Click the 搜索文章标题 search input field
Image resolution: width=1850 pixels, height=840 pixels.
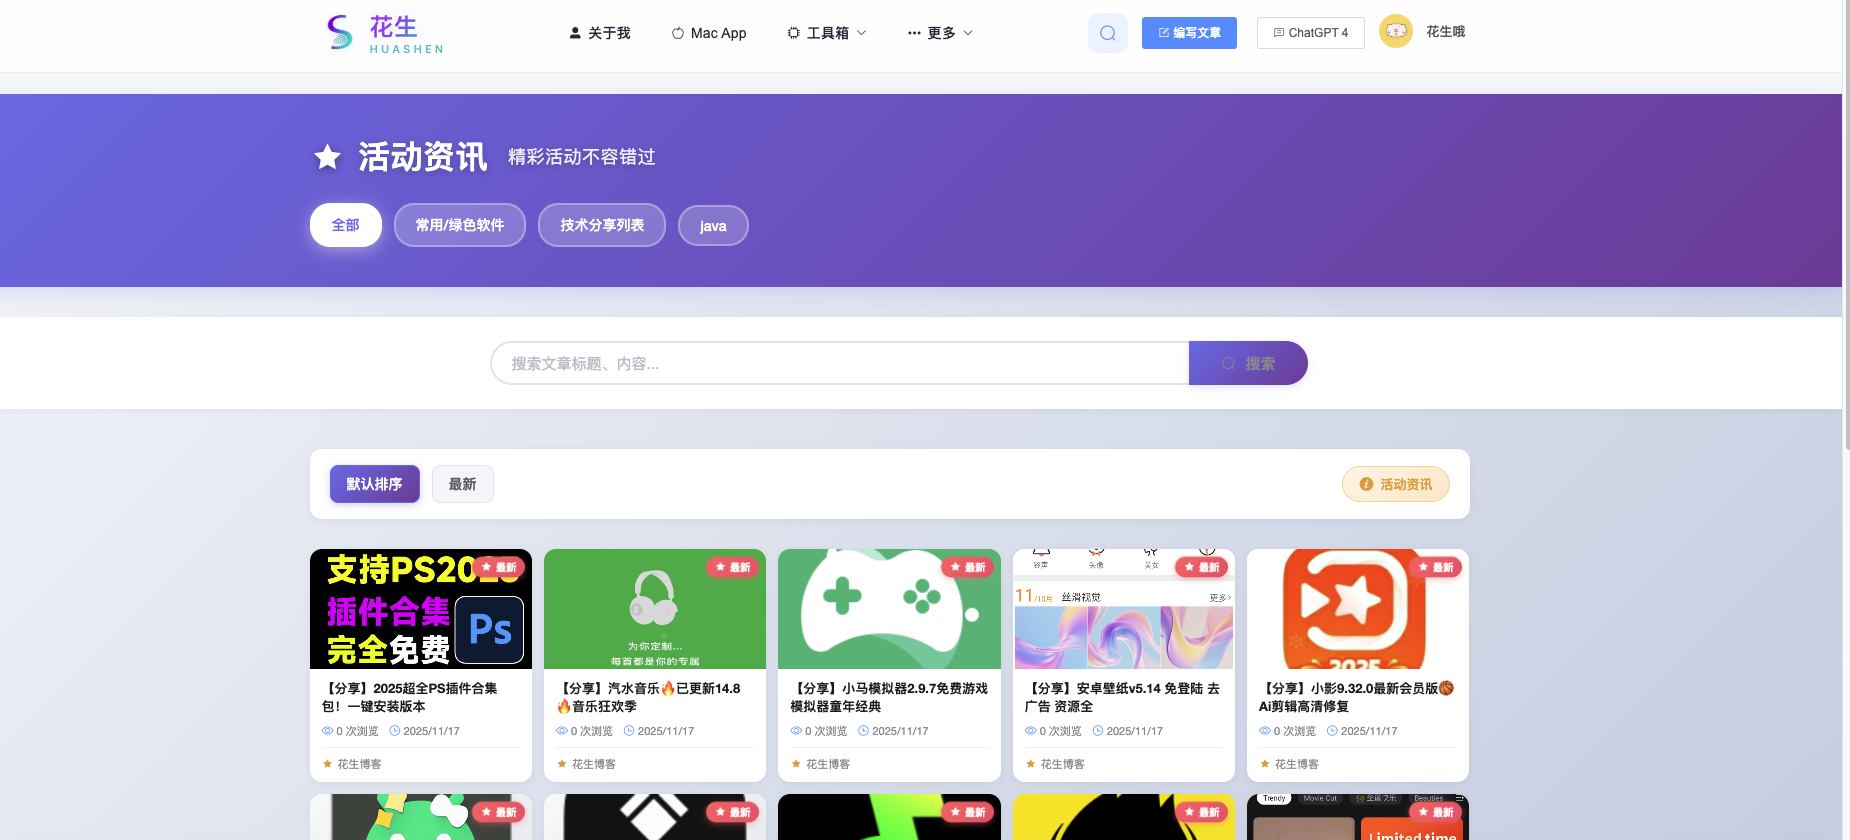(838, 363)
